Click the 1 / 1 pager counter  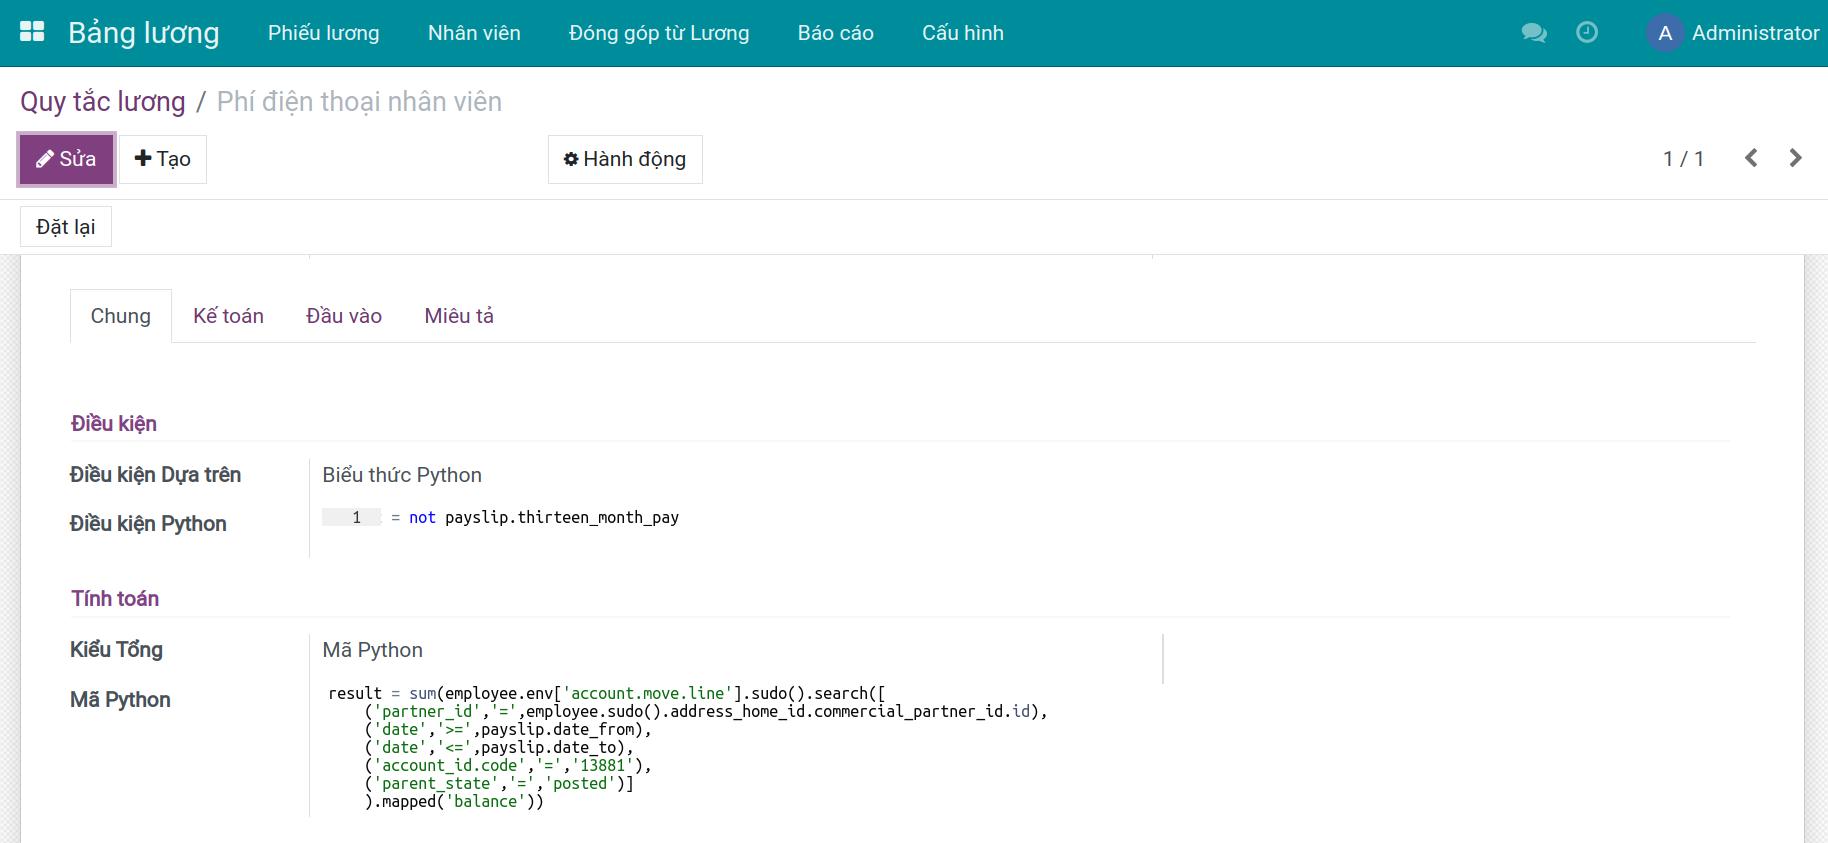pyautogui.click(x=1683, y=159)
